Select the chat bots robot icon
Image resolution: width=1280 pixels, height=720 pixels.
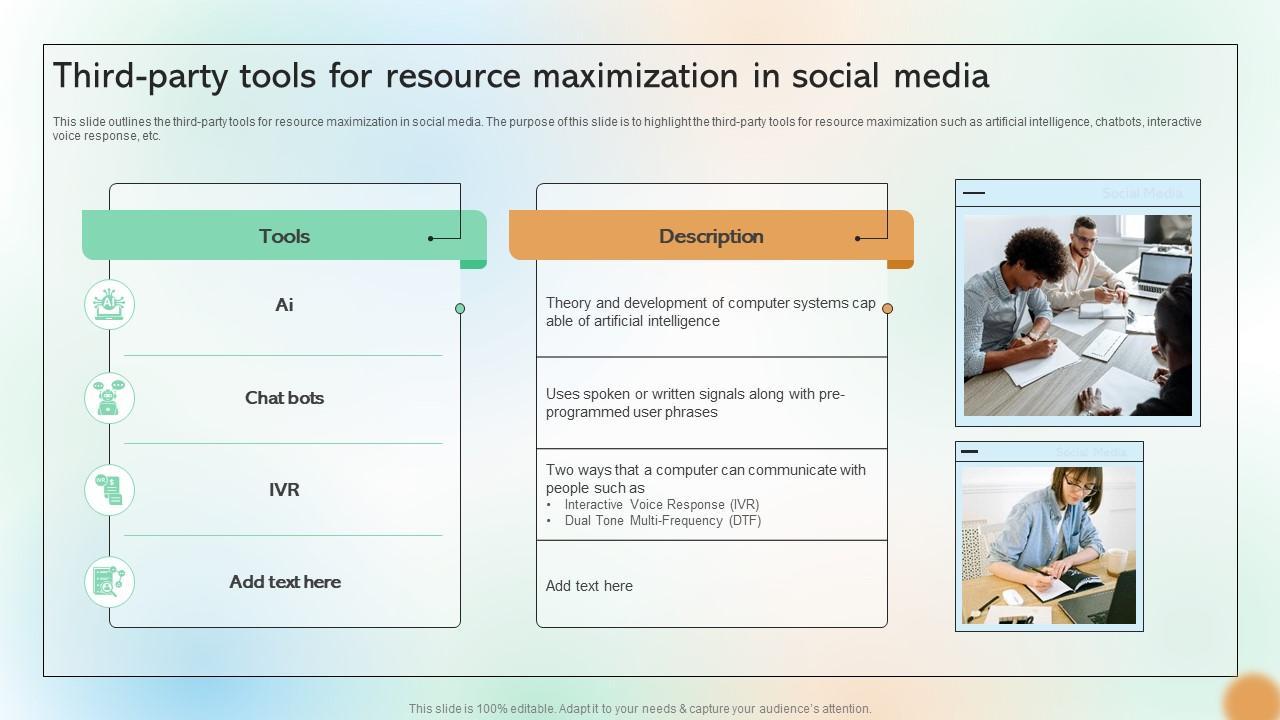pos(109,398)
